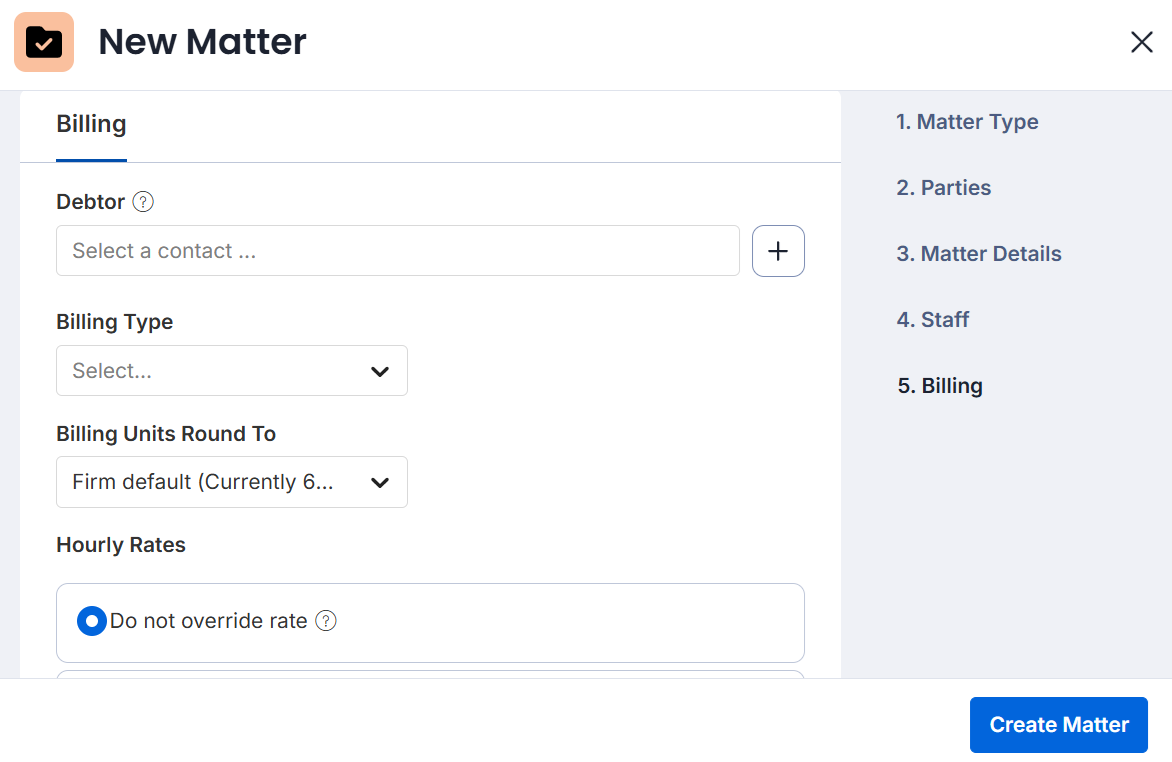The width and height of the screenshot is (1172, 762).
Task: Navigate to step 3 Matter Details
Action: (979, 254)
